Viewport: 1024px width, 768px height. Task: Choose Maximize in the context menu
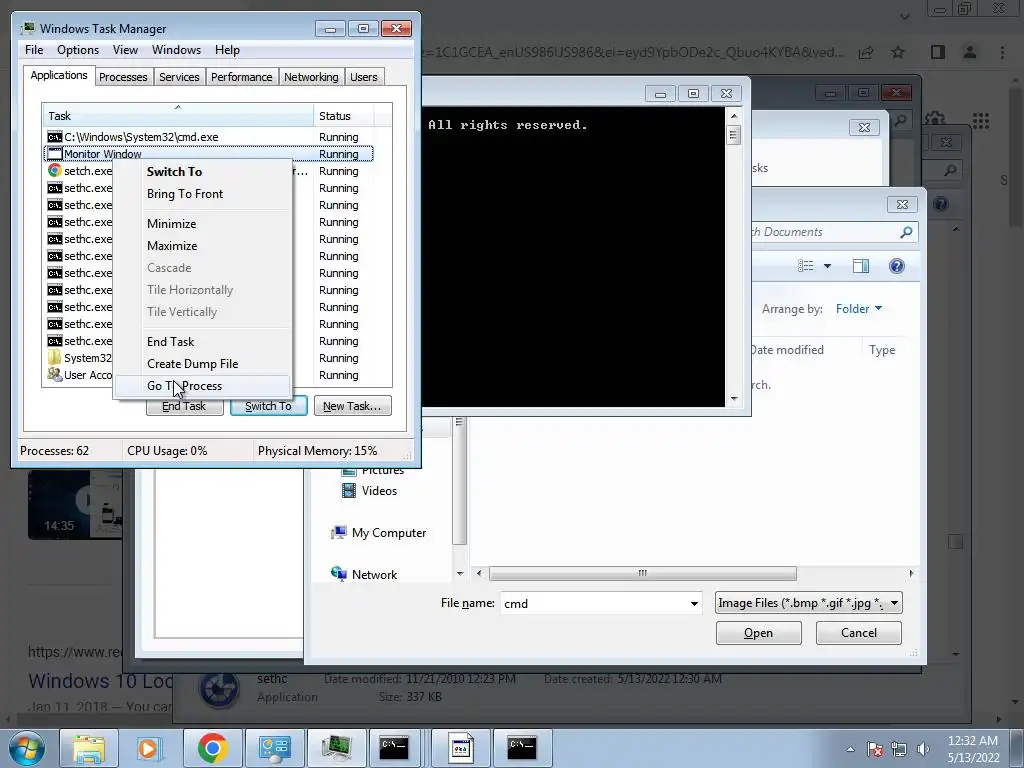point(202,246)
